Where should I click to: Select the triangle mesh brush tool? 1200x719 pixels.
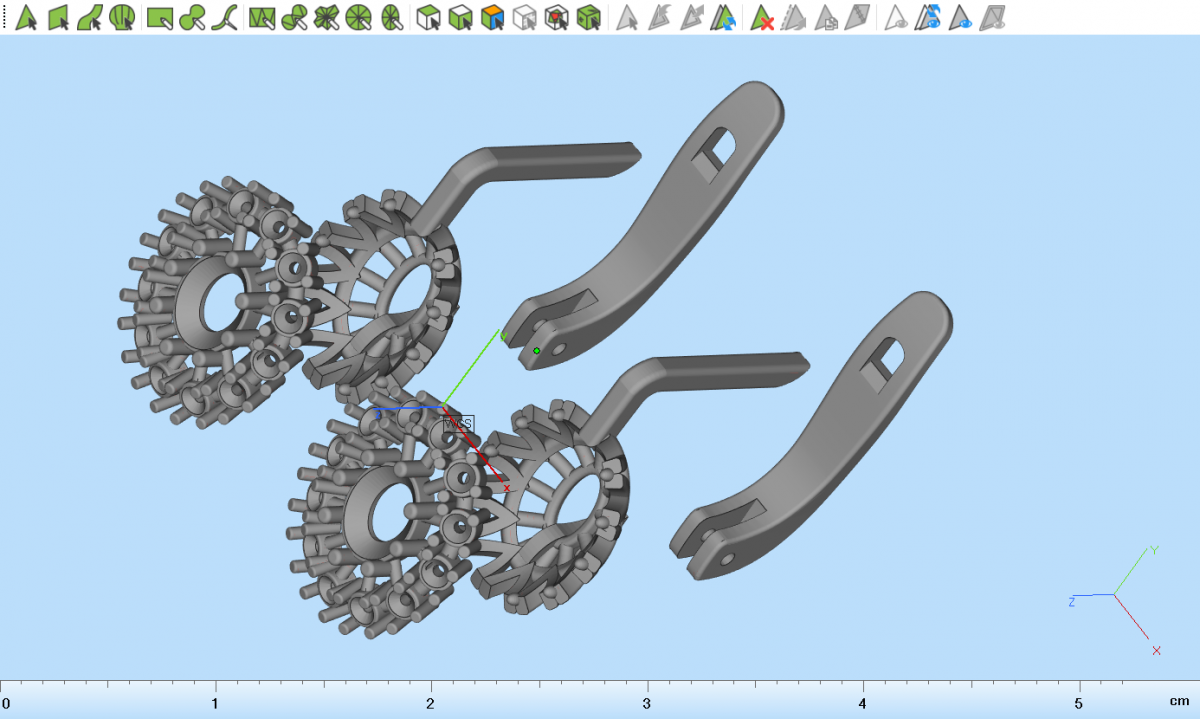[262, 17]
